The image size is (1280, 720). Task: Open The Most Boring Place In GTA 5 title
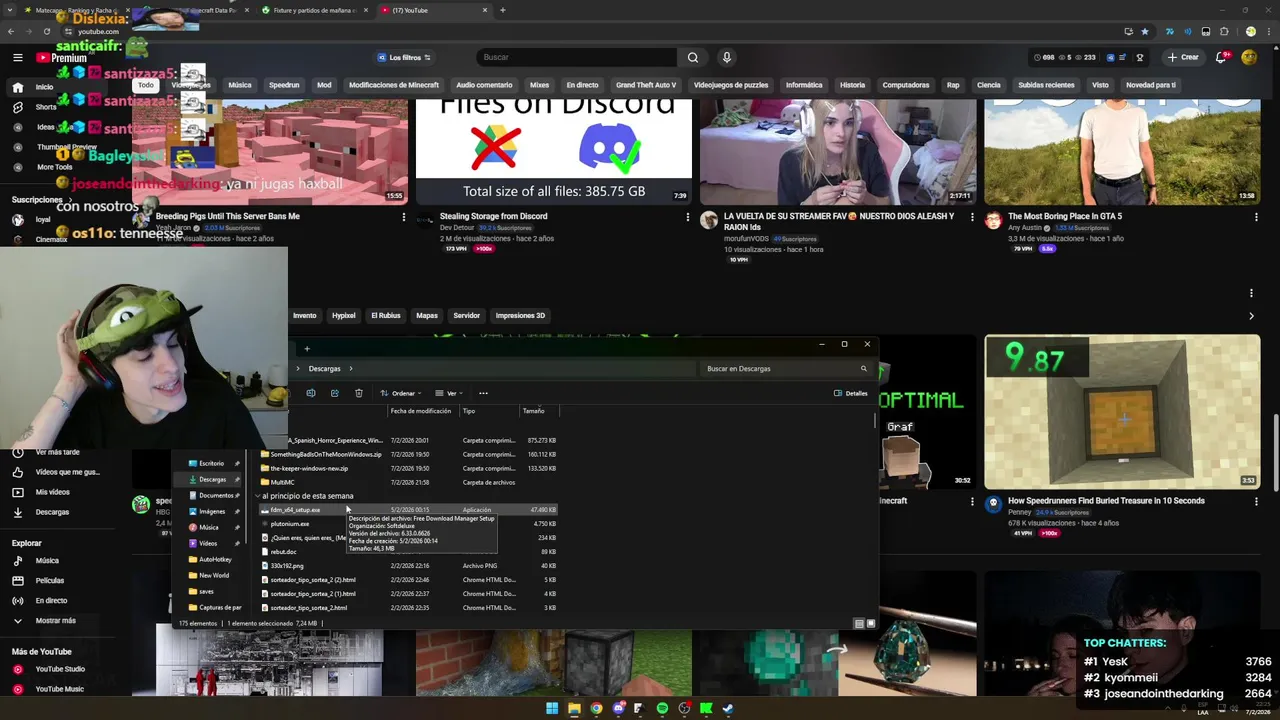(x=1065, y=216)
